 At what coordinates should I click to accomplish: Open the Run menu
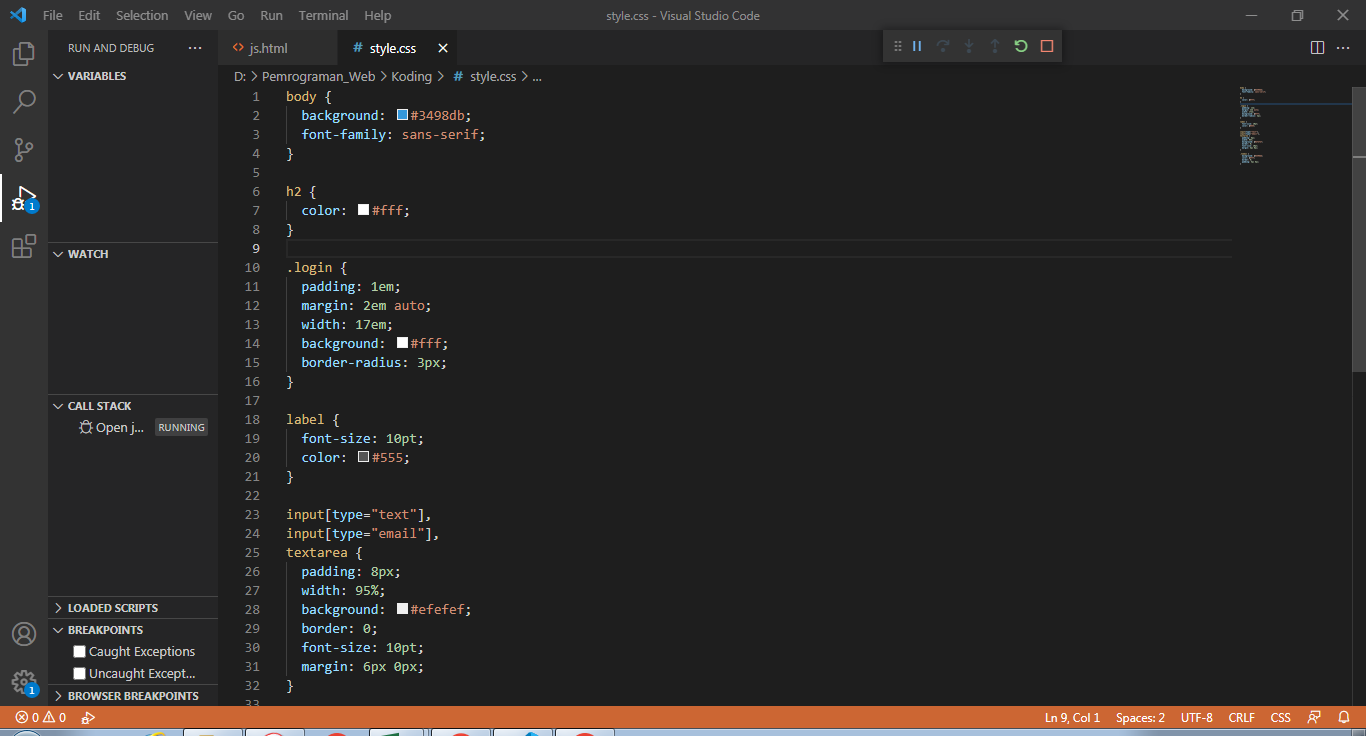[270, 15]
